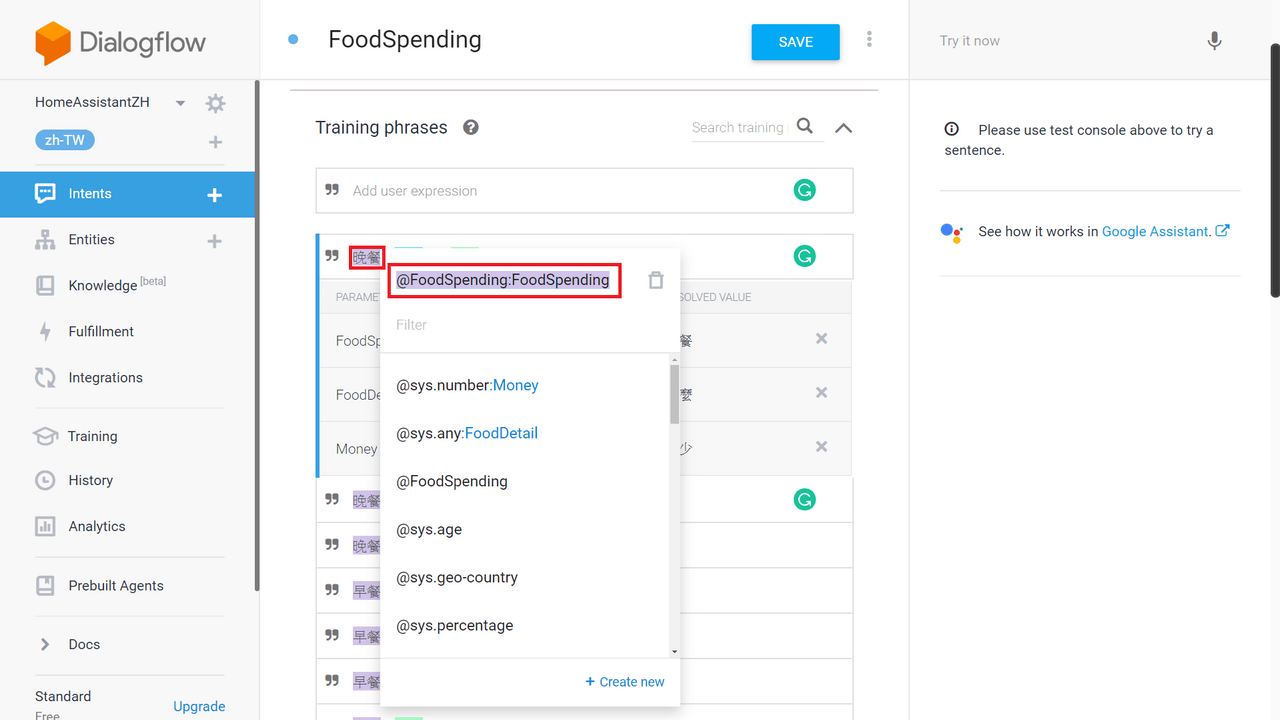1280x720 pixels.
Task: Select @sys.geo-country entity option
Action: [457, 577]
